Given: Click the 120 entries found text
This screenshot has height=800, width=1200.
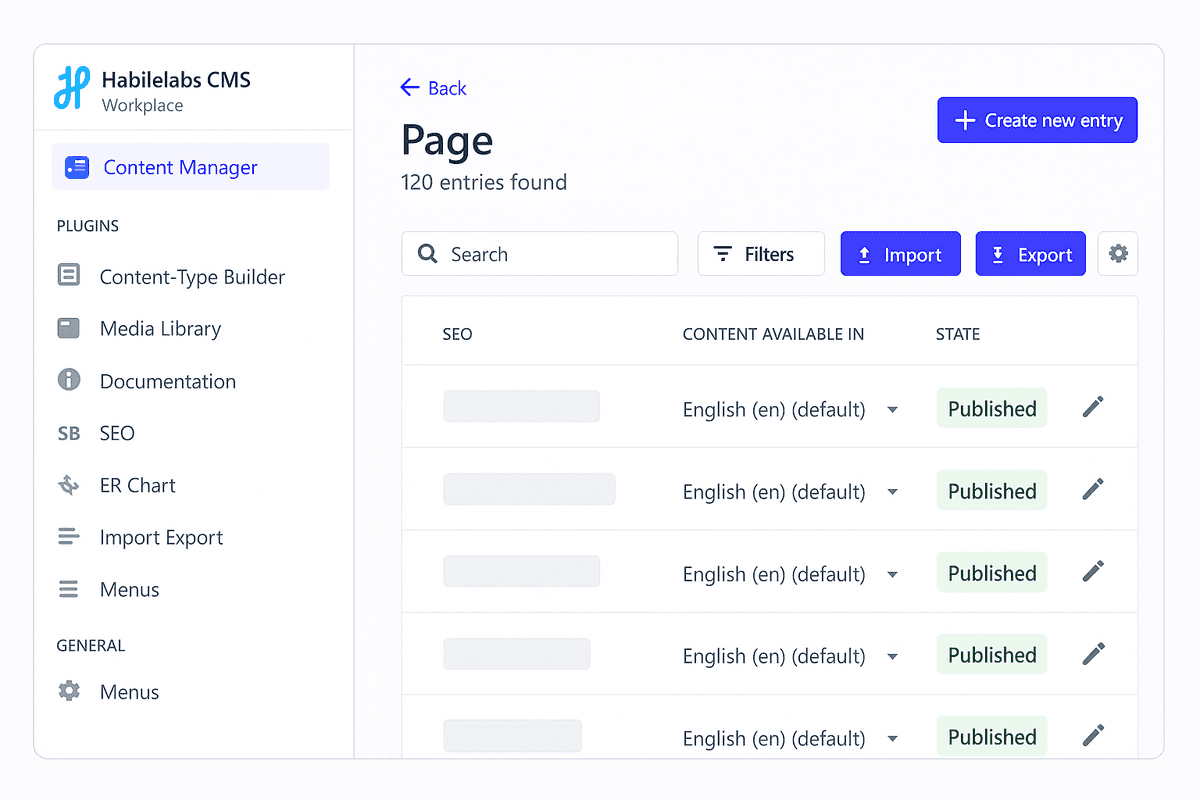Looking at the screenshot, I should point(484,182).
